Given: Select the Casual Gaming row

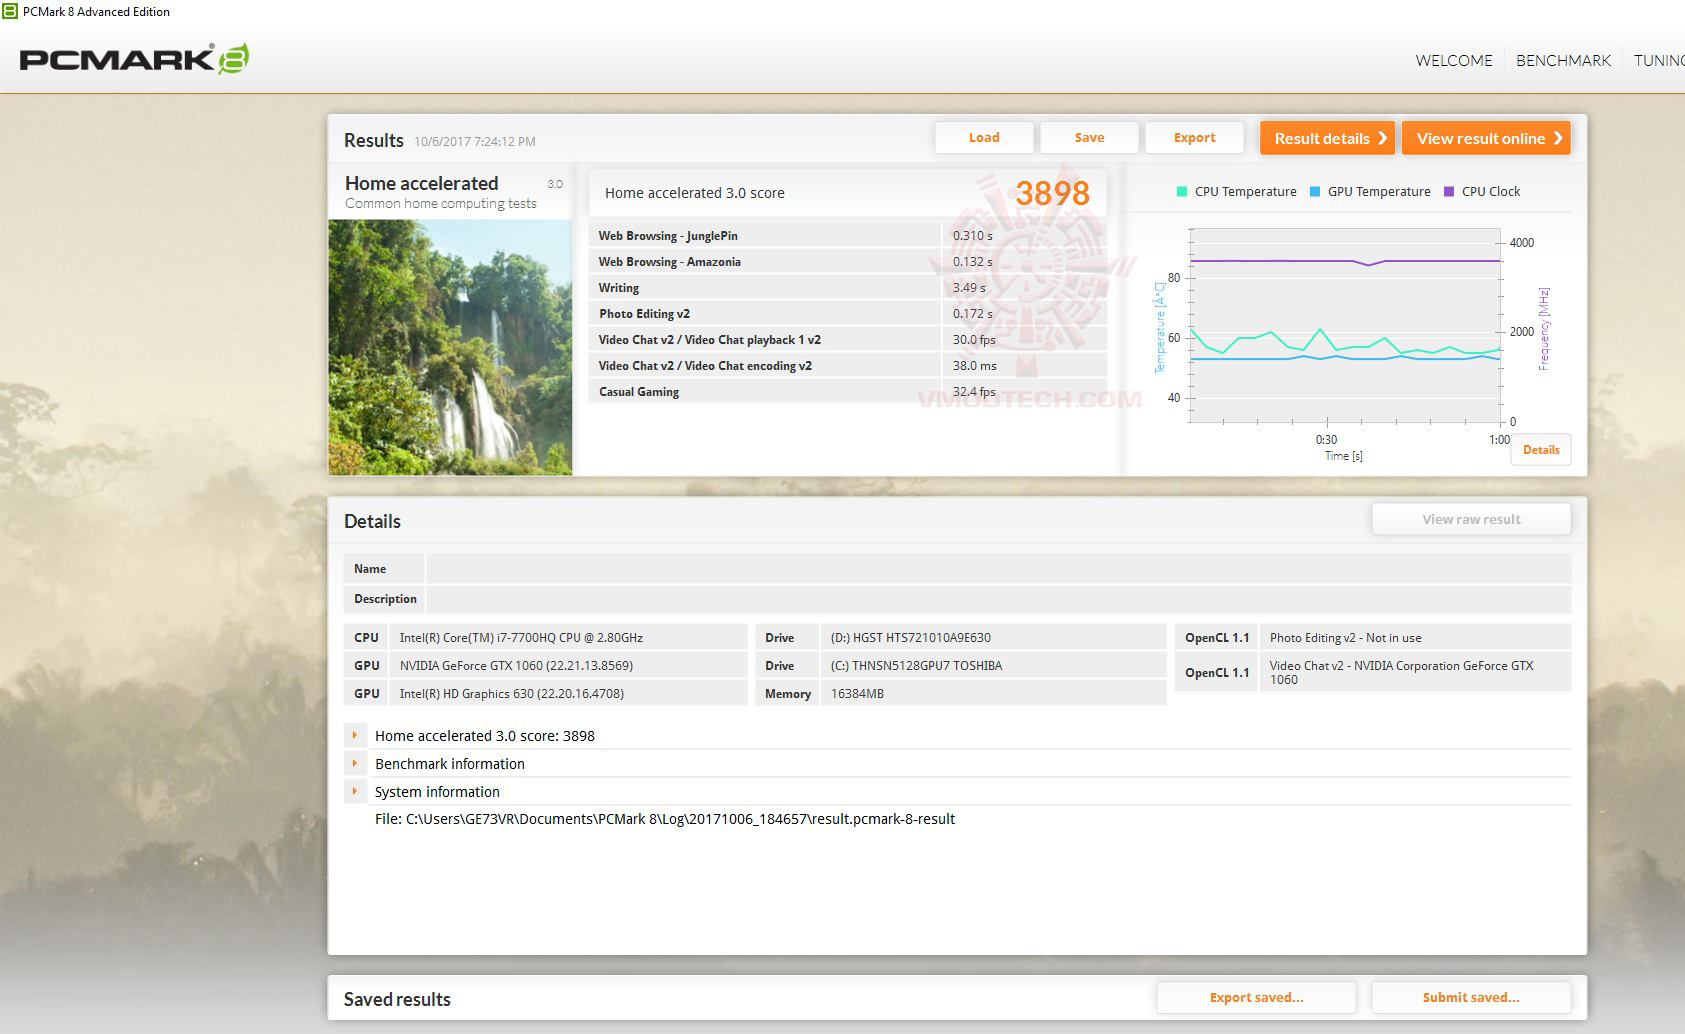Looking at the screenshot, I should (848, 391).
